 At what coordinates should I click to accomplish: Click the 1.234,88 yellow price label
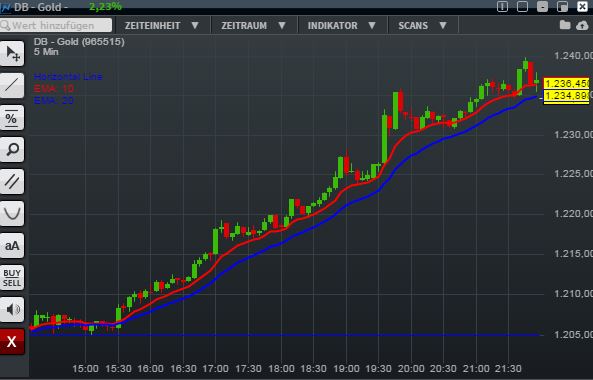566,96
